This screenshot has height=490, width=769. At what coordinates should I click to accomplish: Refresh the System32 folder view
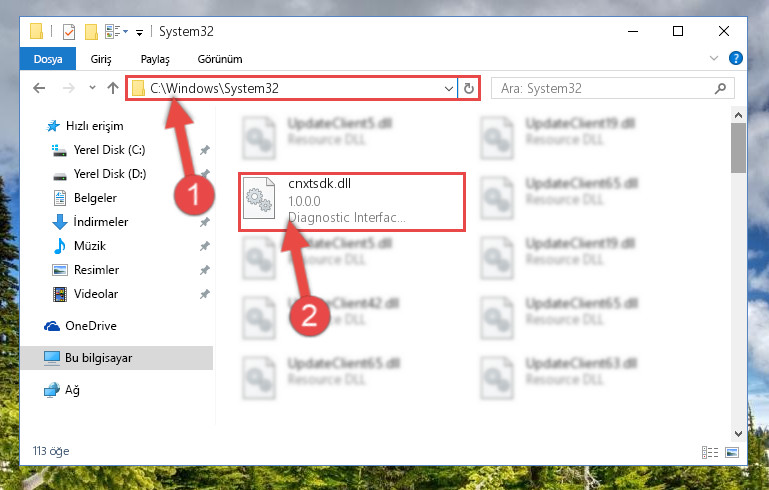468,88
